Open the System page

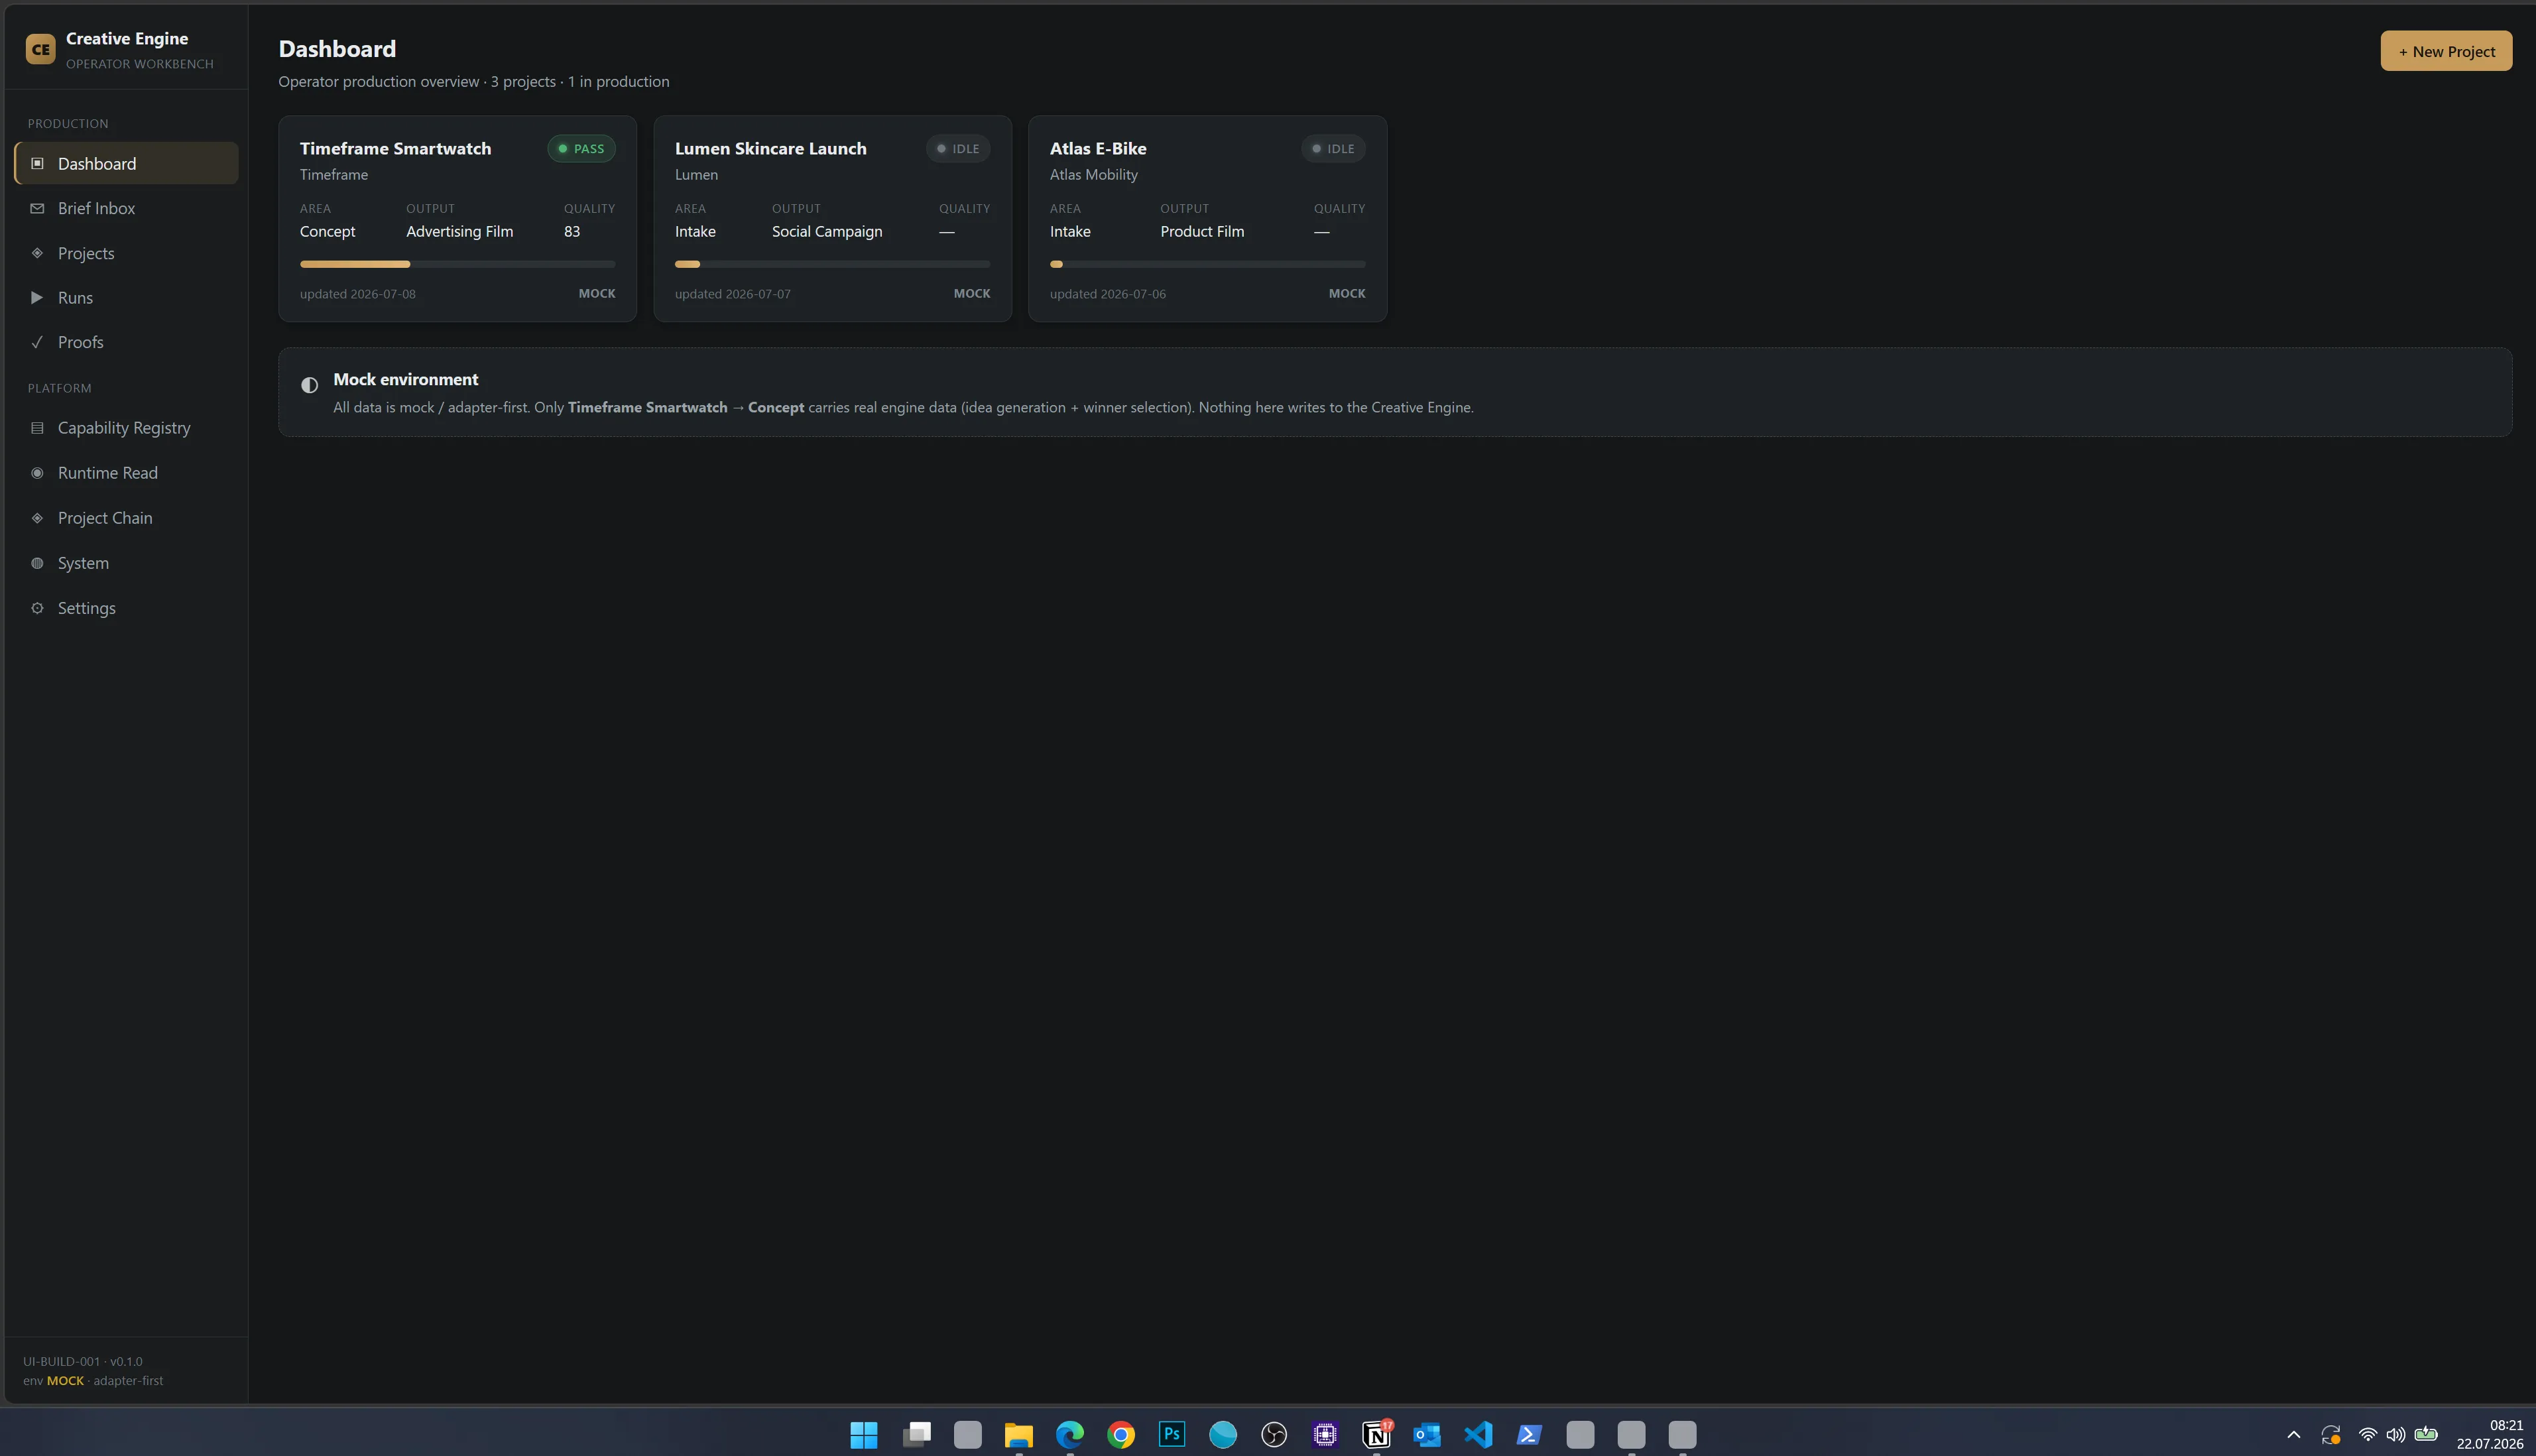click(126, 563)
